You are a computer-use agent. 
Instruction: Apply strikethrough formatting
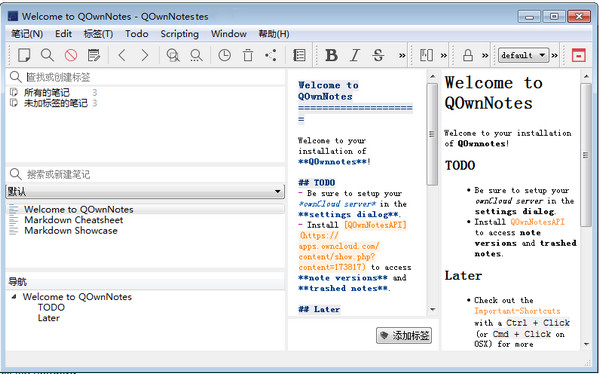(x=378, y=55)
